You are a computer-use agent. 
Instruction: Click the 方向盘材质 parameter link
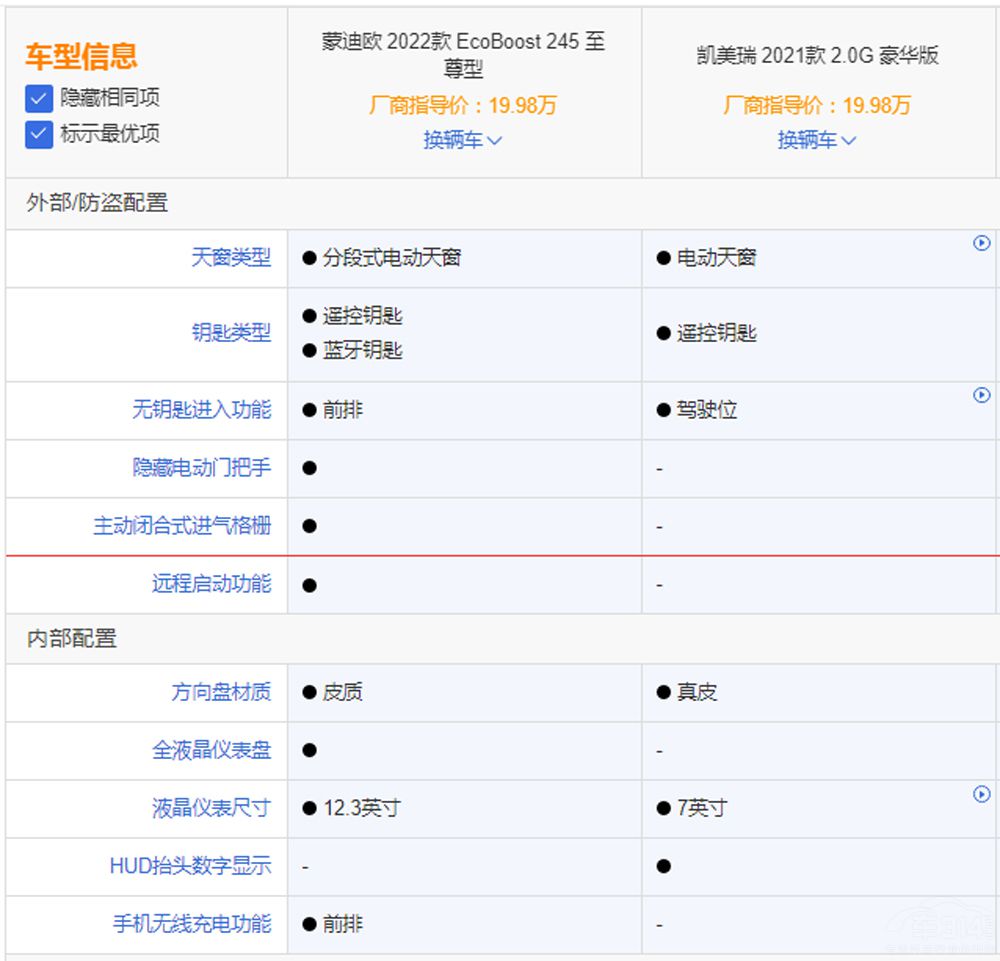click(x=221, y=692)
